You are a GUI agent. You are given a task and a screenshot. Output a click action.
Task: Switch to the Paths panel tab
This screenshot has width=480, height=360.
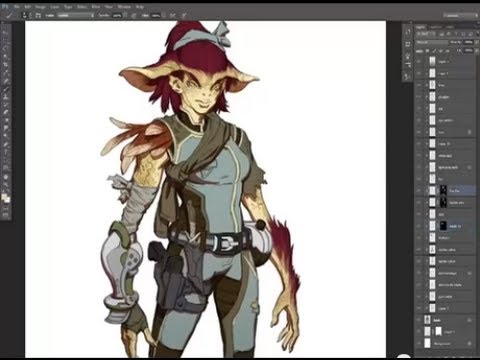pyautogui.click(x=450, y=27)
